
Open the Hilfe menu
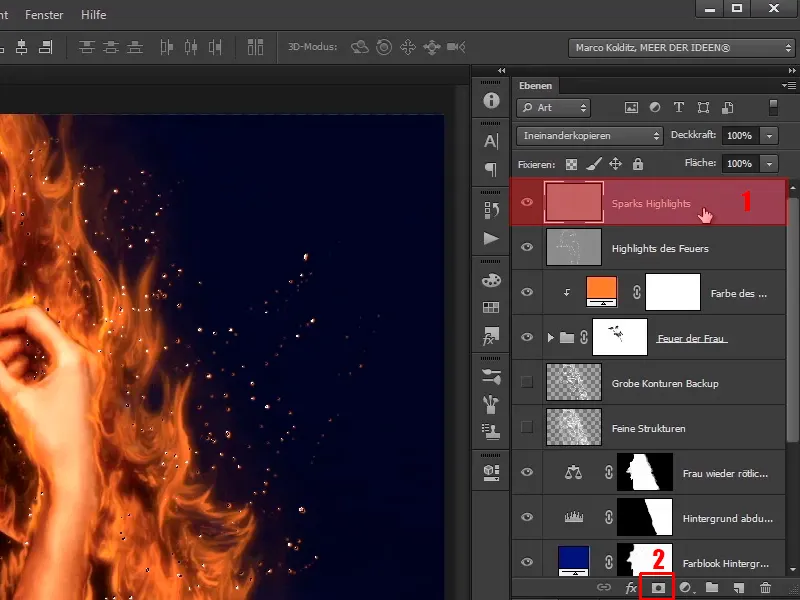click(x=94, y=15)
